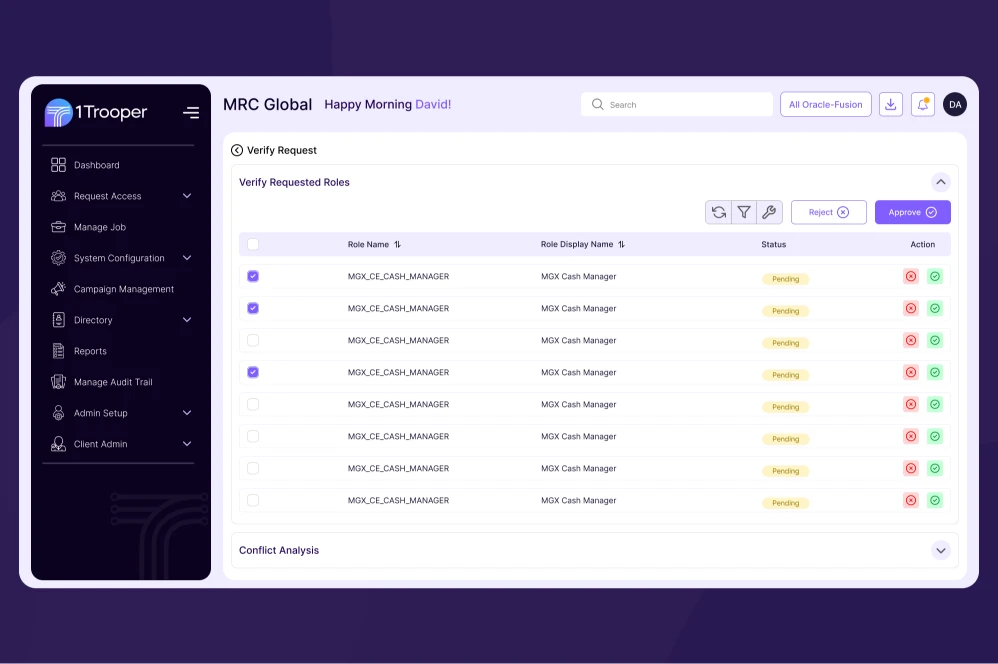Go back using Verify Request arrow icon
Screen dimensions: 998x664
tap(237, 150)
